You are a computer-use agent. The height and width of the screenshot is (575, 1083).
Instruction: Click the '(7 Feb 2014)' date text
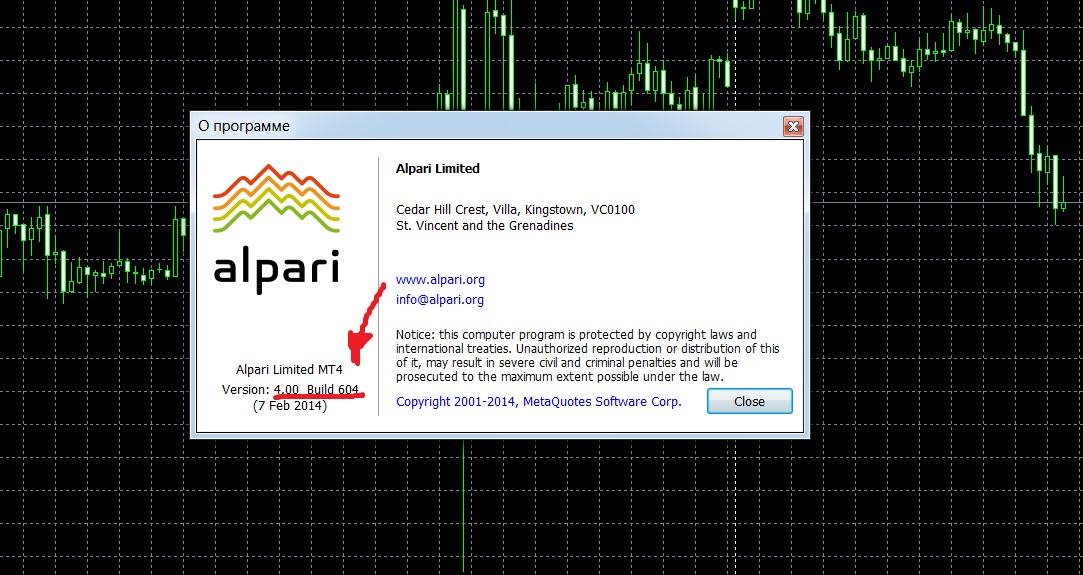point(290,406)
